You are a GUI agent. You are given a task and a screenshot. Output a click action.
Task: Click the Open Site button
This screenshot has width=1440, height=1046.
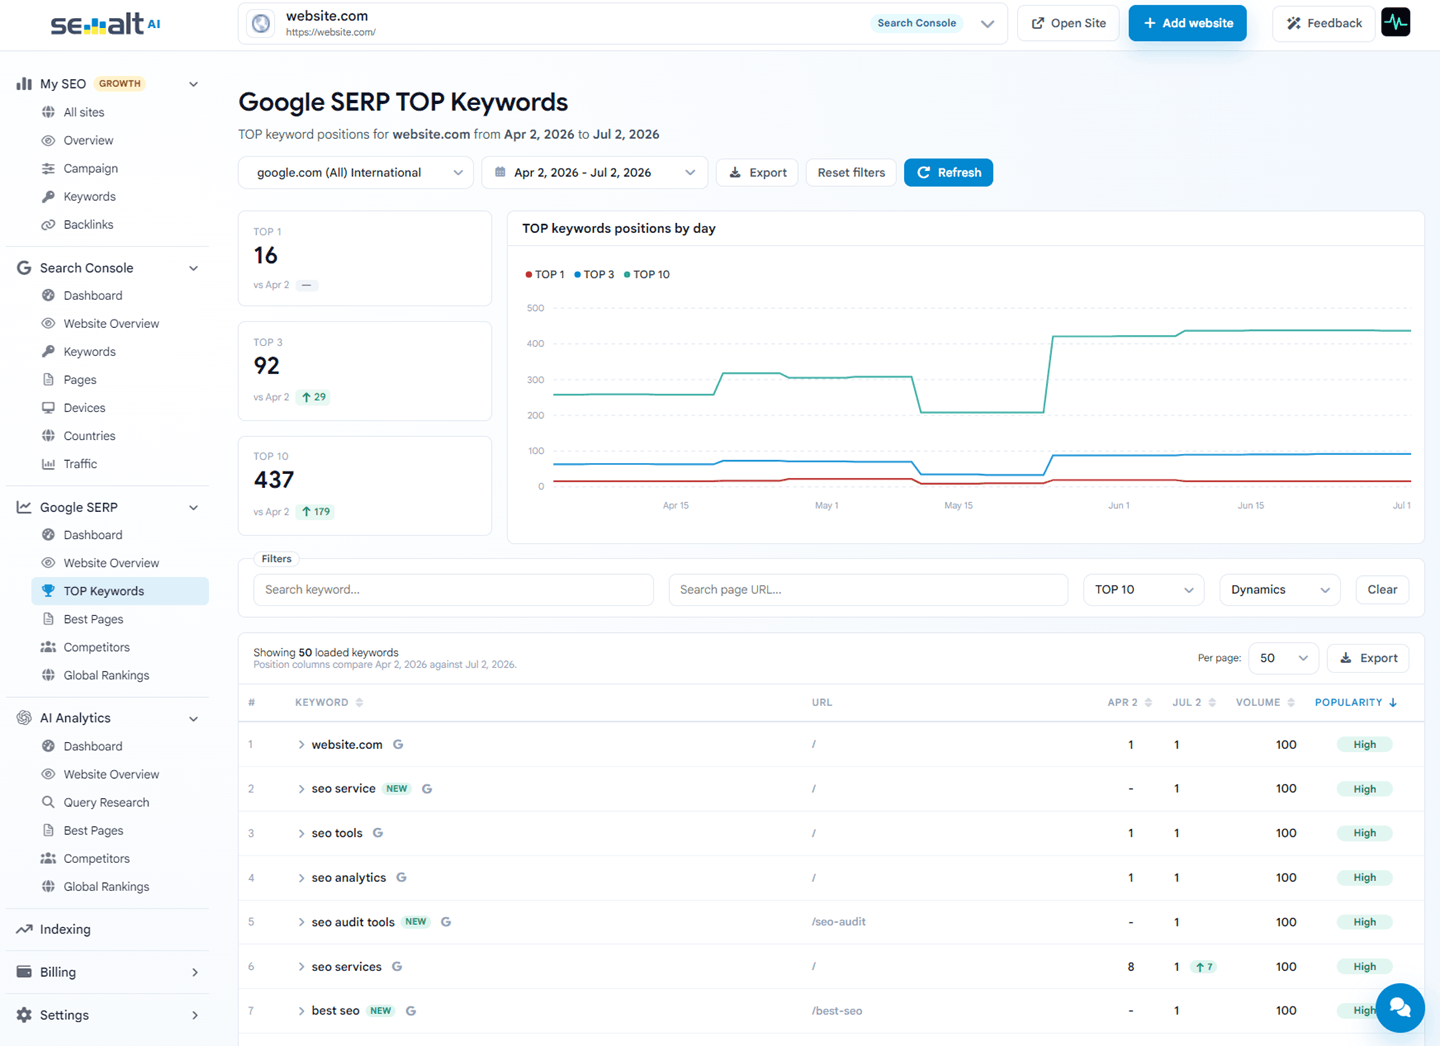pyautogui.click(x=1068, y=23)
